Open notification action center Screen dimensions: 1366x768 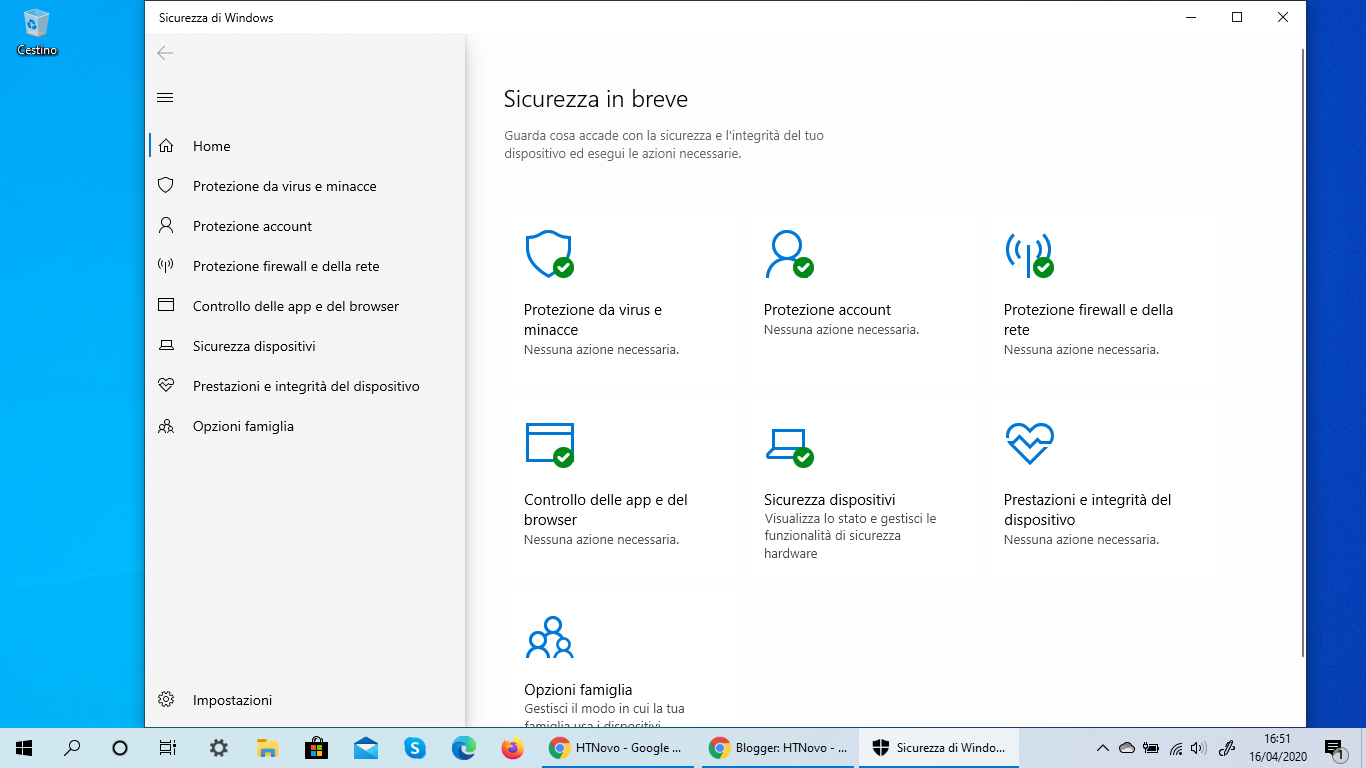pyautogui.click(x=1334, y=748)
